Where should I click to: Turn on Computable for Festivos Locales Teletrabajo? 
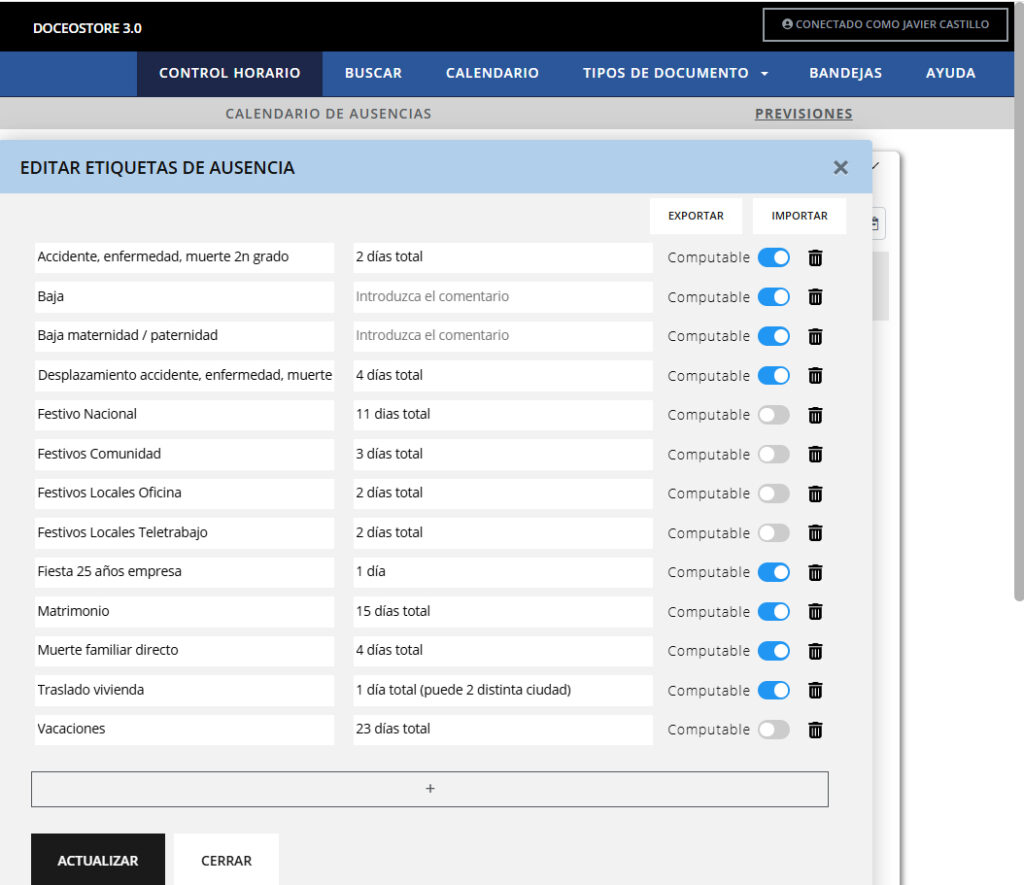774,533
